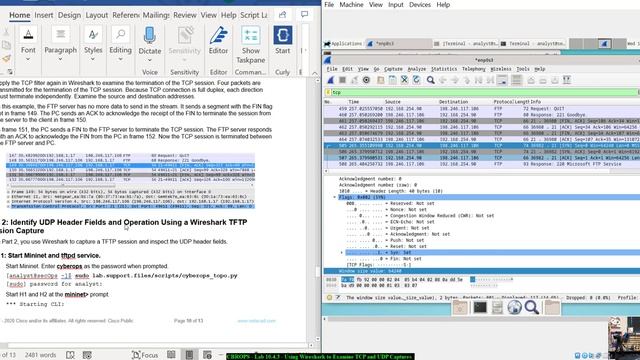Open the Help ribbon tab in Word

[229, 15]
